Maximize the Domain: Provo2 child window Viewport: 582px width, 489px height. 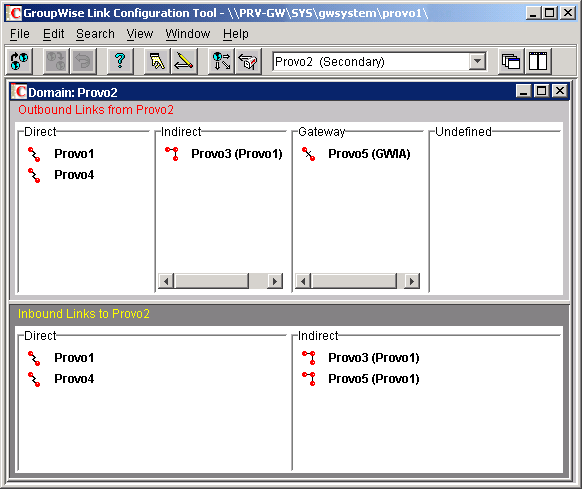(542, 91)
